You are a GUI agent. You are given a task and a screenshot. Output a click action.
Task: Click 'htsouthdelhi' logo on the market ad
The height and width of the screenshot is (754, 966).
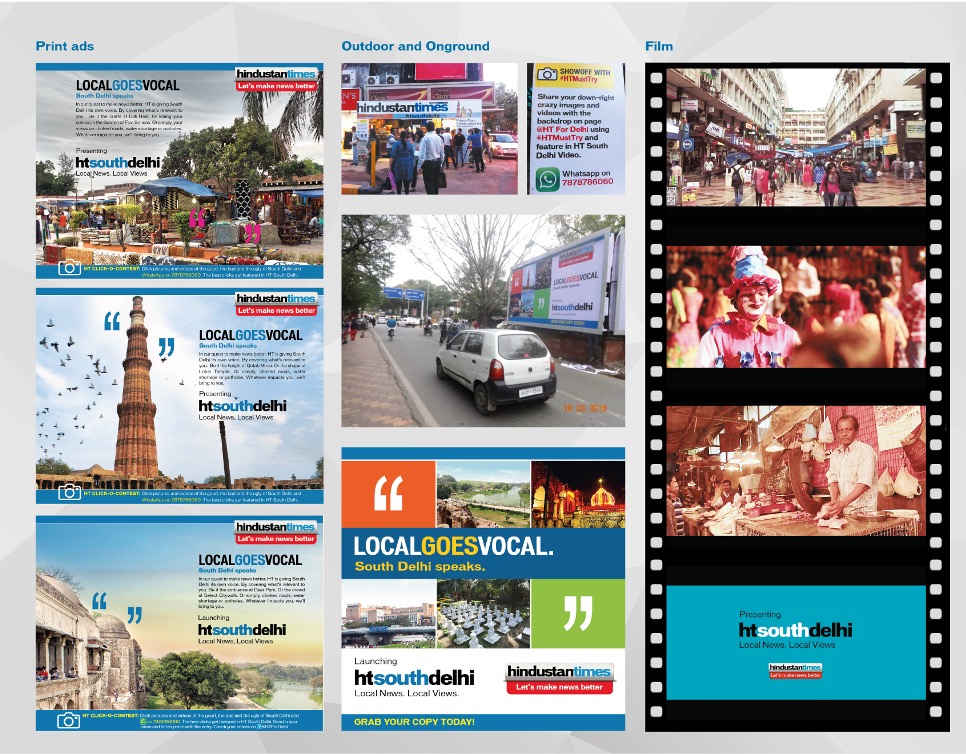coord(118,163)
